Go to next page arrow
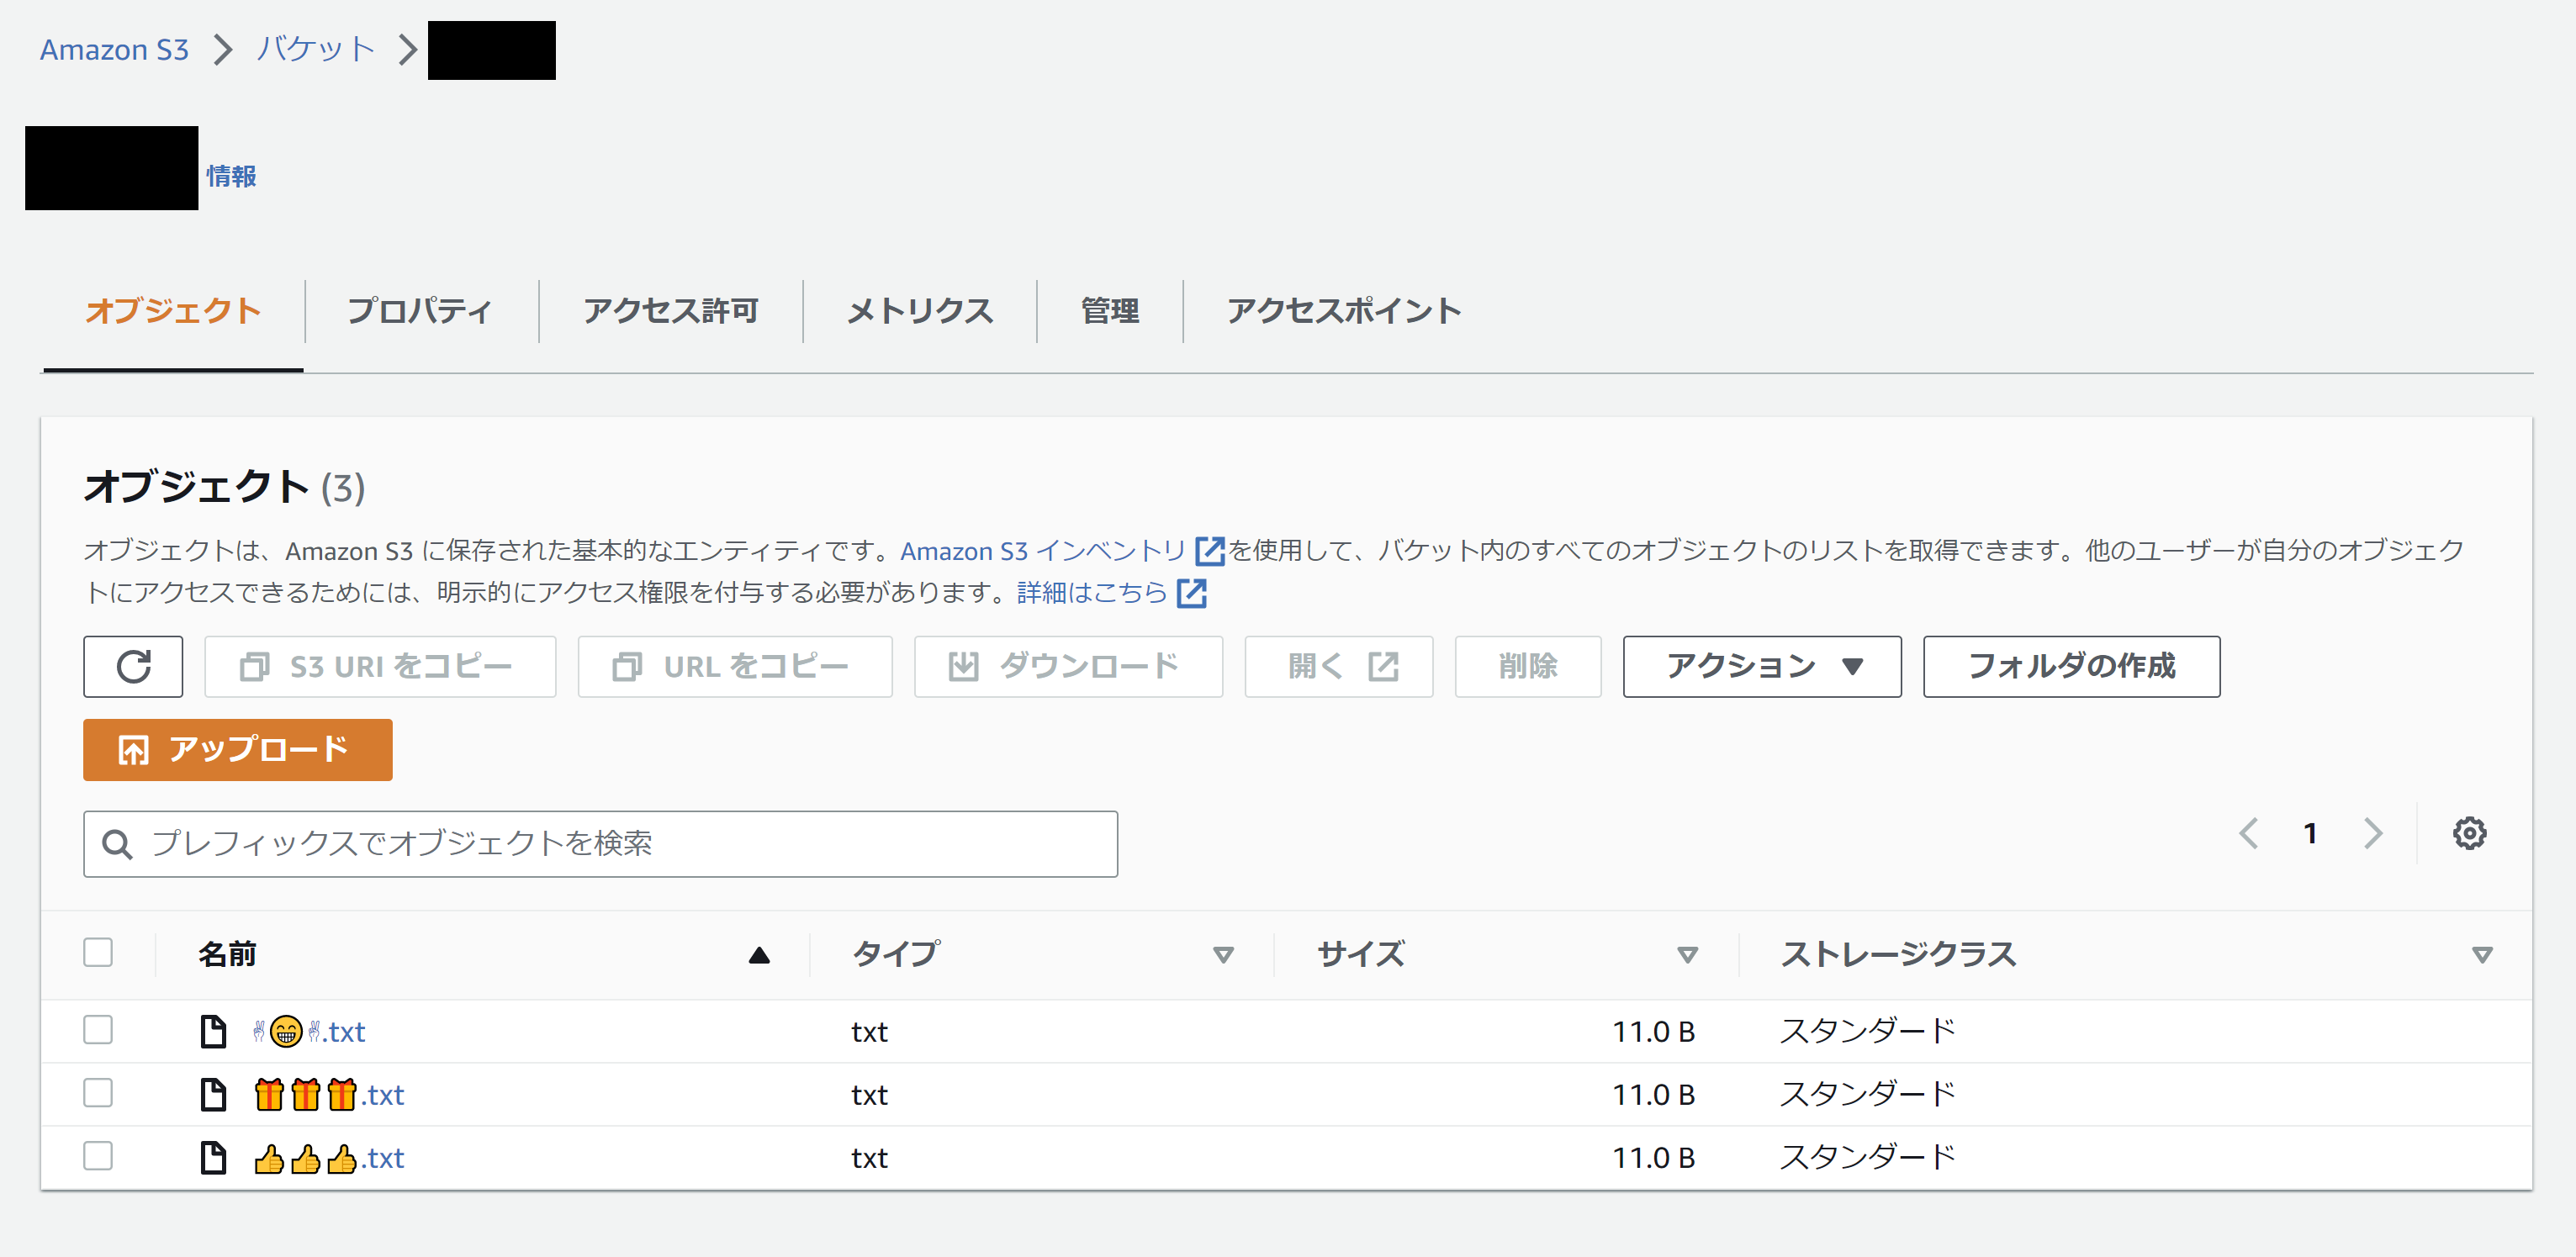 [2372, 833]
